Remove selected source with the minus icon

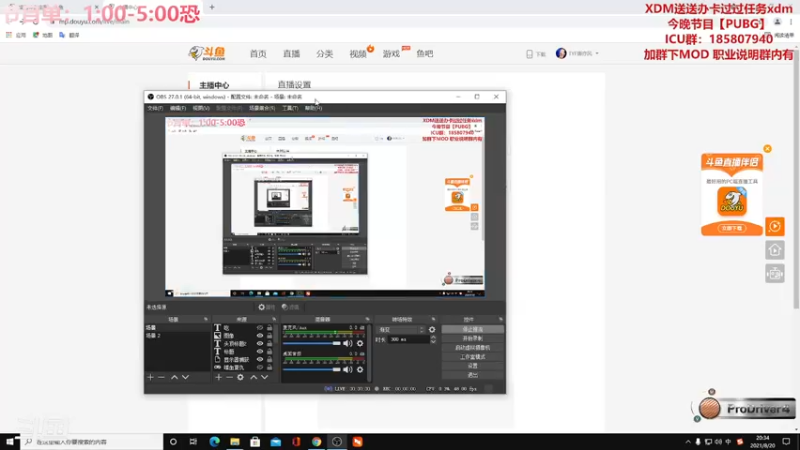229,377
